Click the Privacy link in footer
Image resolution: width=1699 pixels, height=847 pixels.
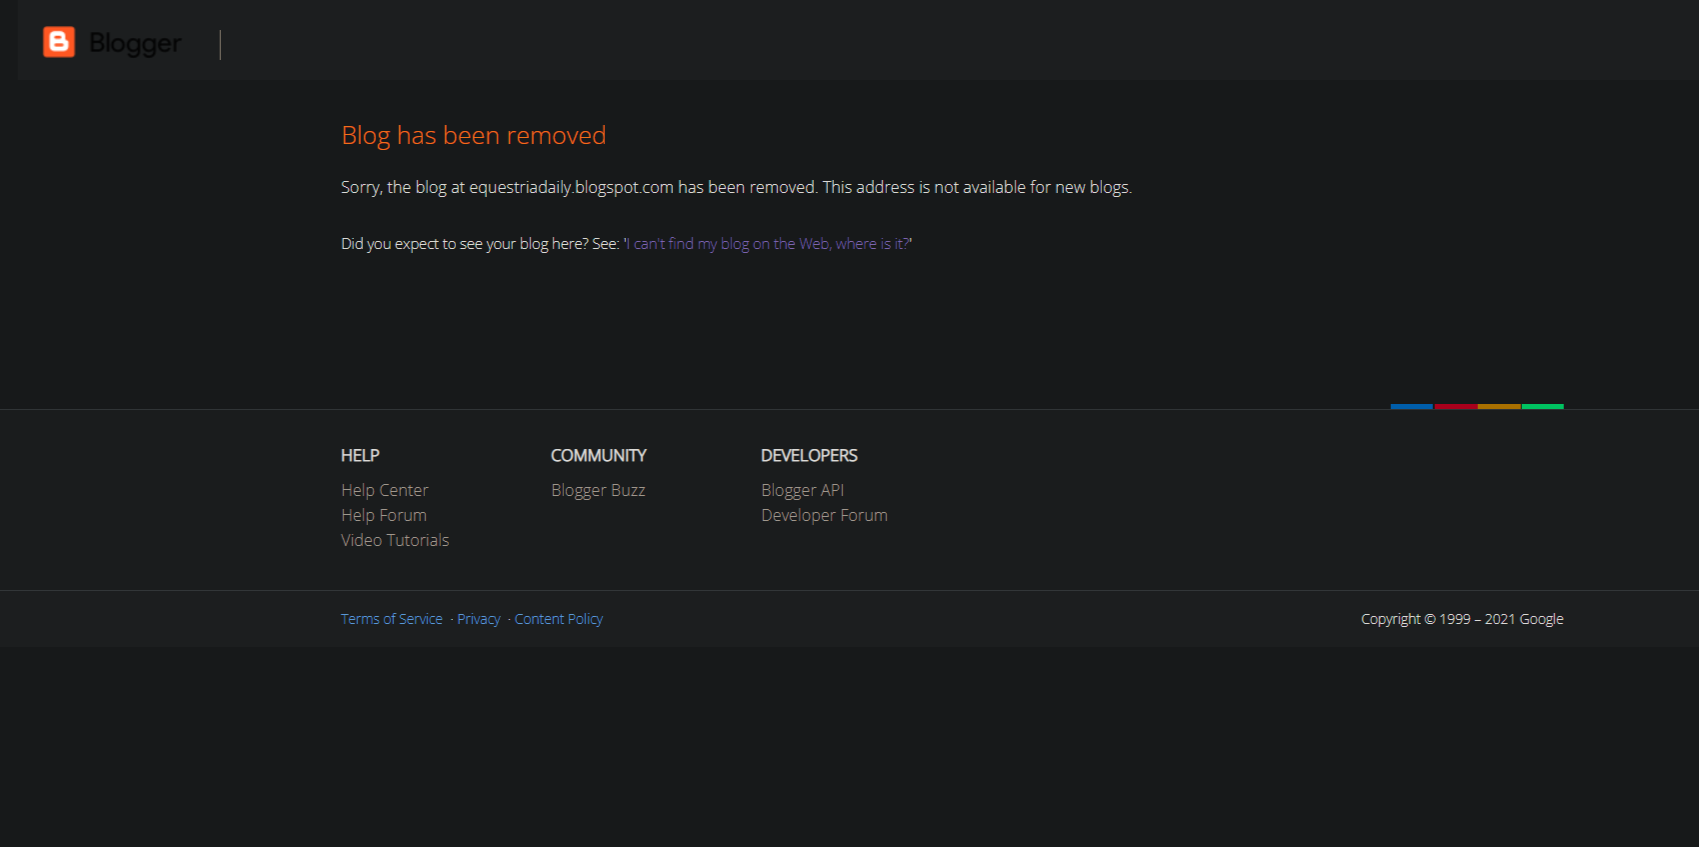point(478,619)
